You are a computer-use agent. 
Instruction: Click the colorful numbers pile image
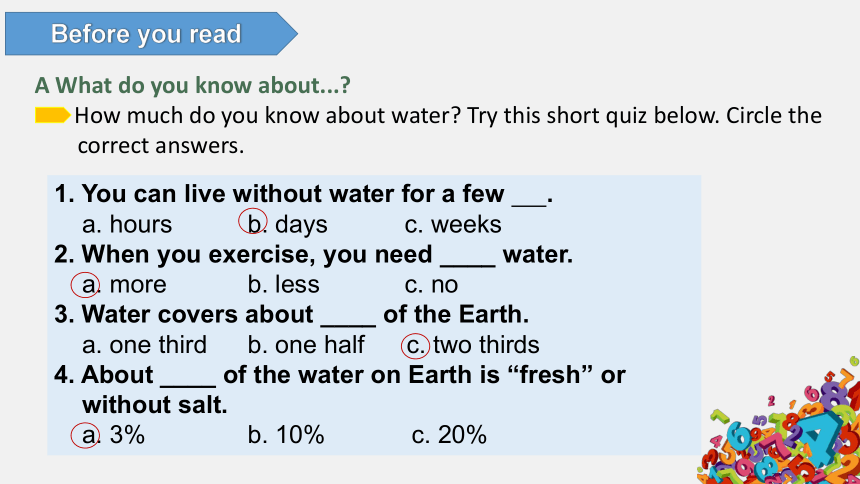778,421
